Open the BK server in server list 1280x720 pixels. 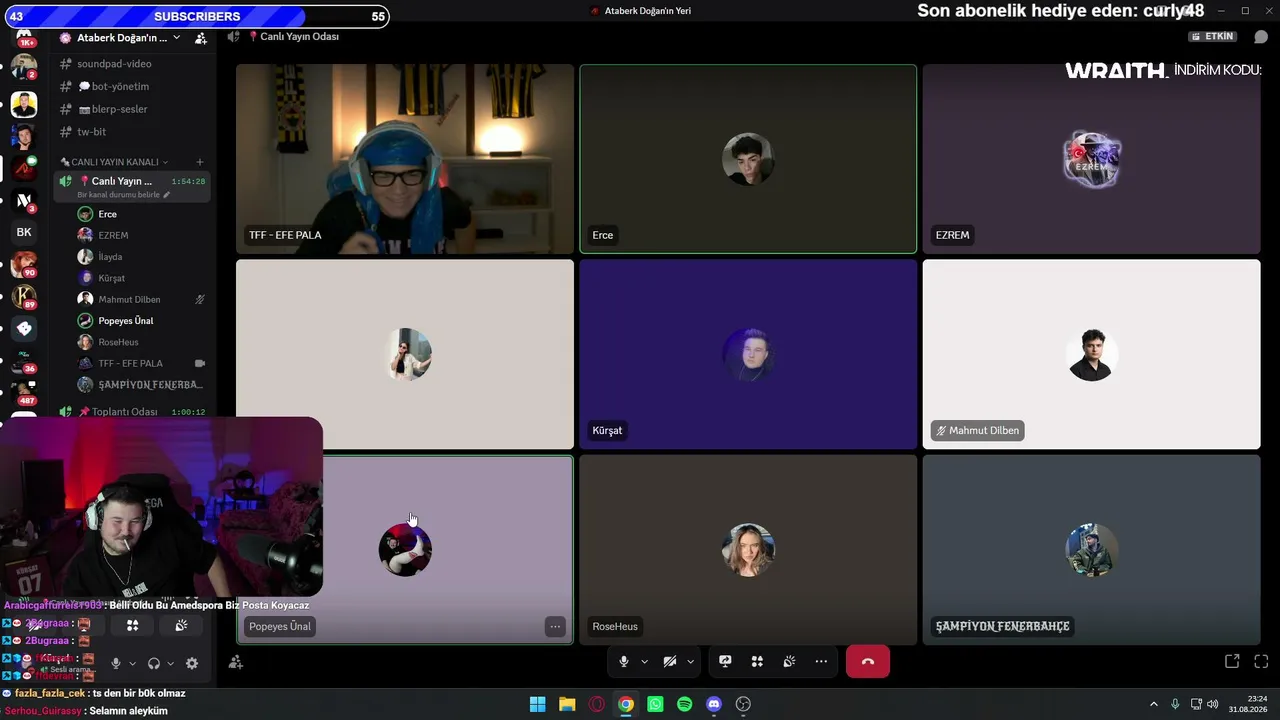click(x=24, y=232)
